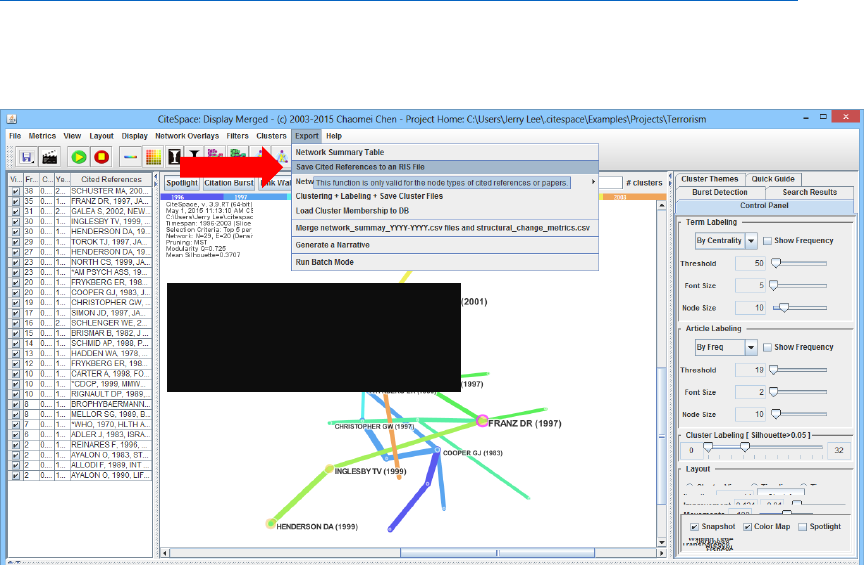Click the save floppy disk toolbar icon
864x565 pixels.
point(26,157)
